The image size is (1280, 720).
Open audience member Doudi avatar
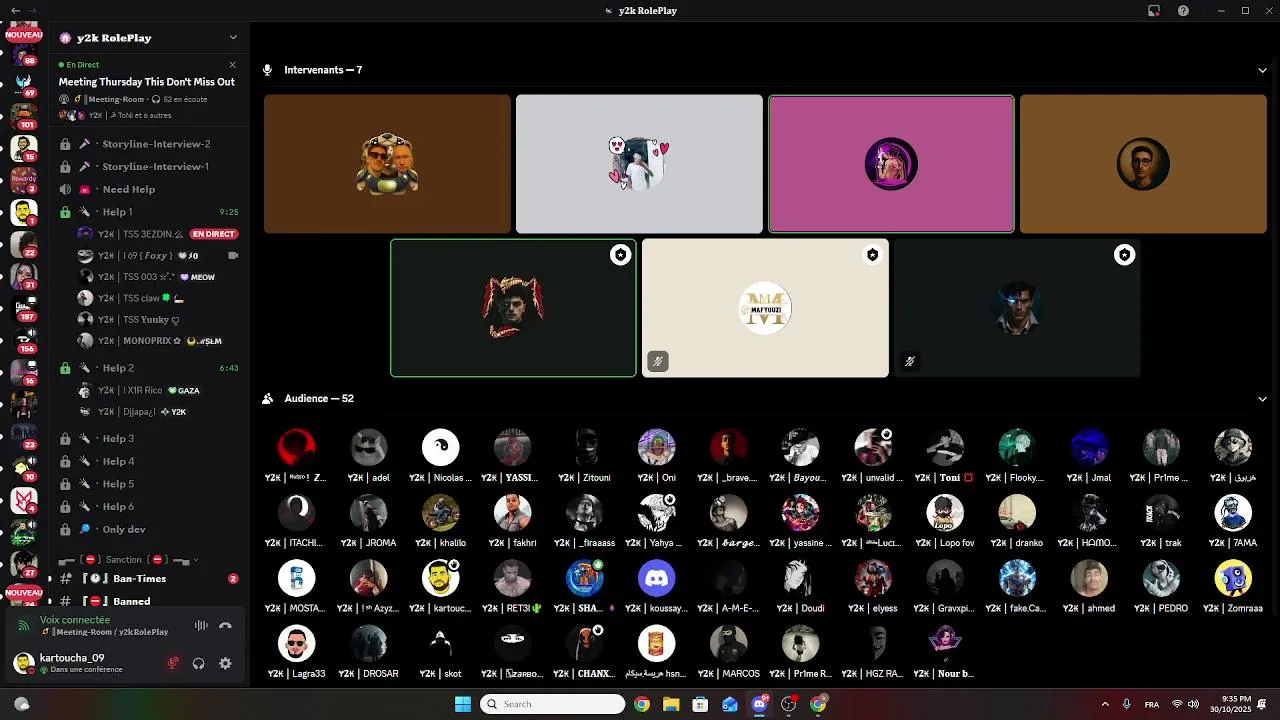[x=801, y=578]
